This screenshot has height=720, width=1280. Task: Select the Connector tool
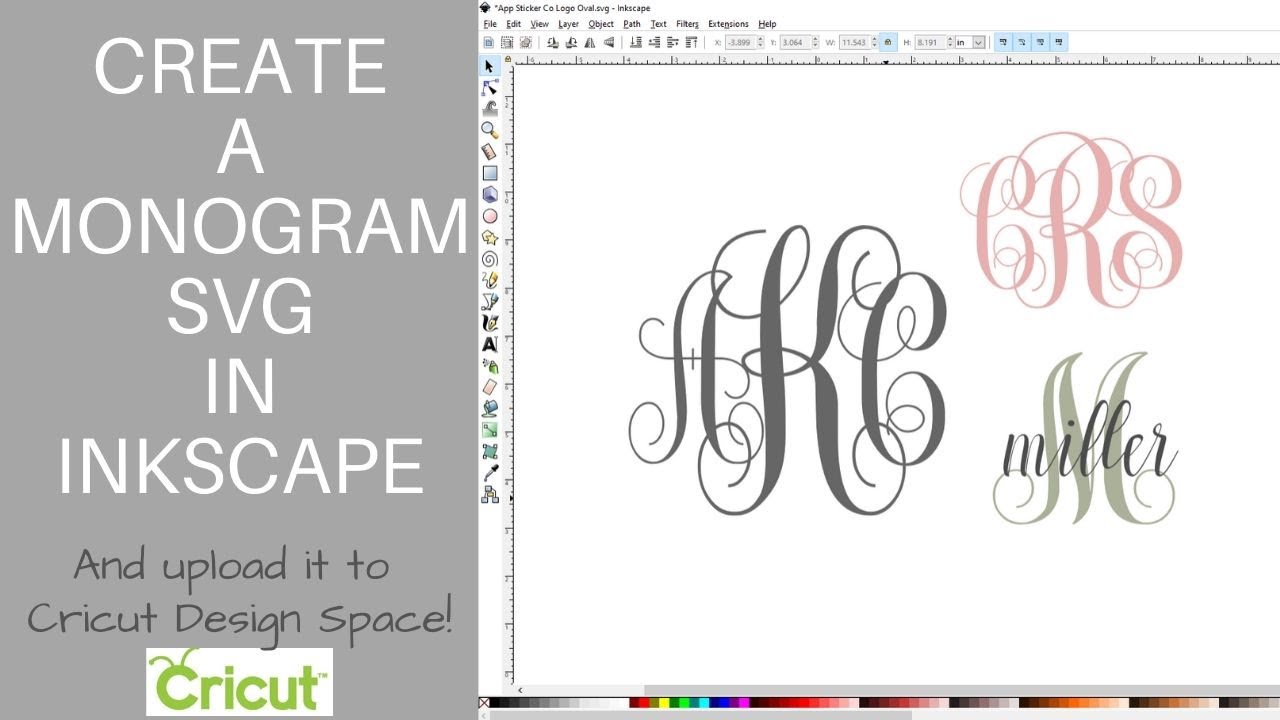pos(489,494)
